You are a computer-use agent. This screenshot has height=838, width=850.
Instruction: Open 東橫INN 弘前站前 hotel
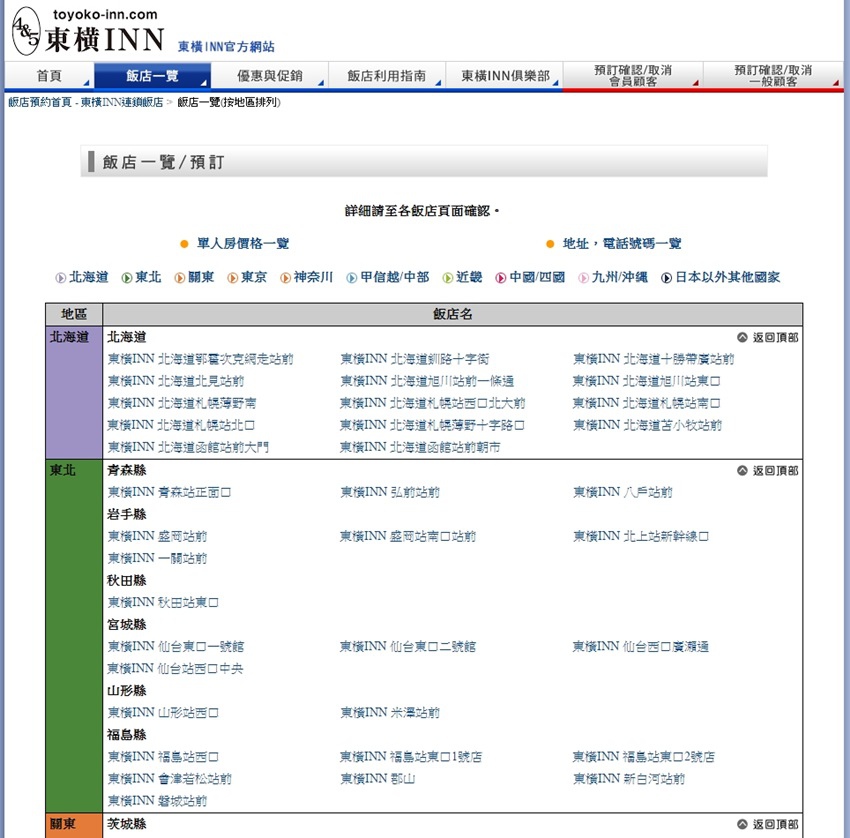click(x=390, y=492)
